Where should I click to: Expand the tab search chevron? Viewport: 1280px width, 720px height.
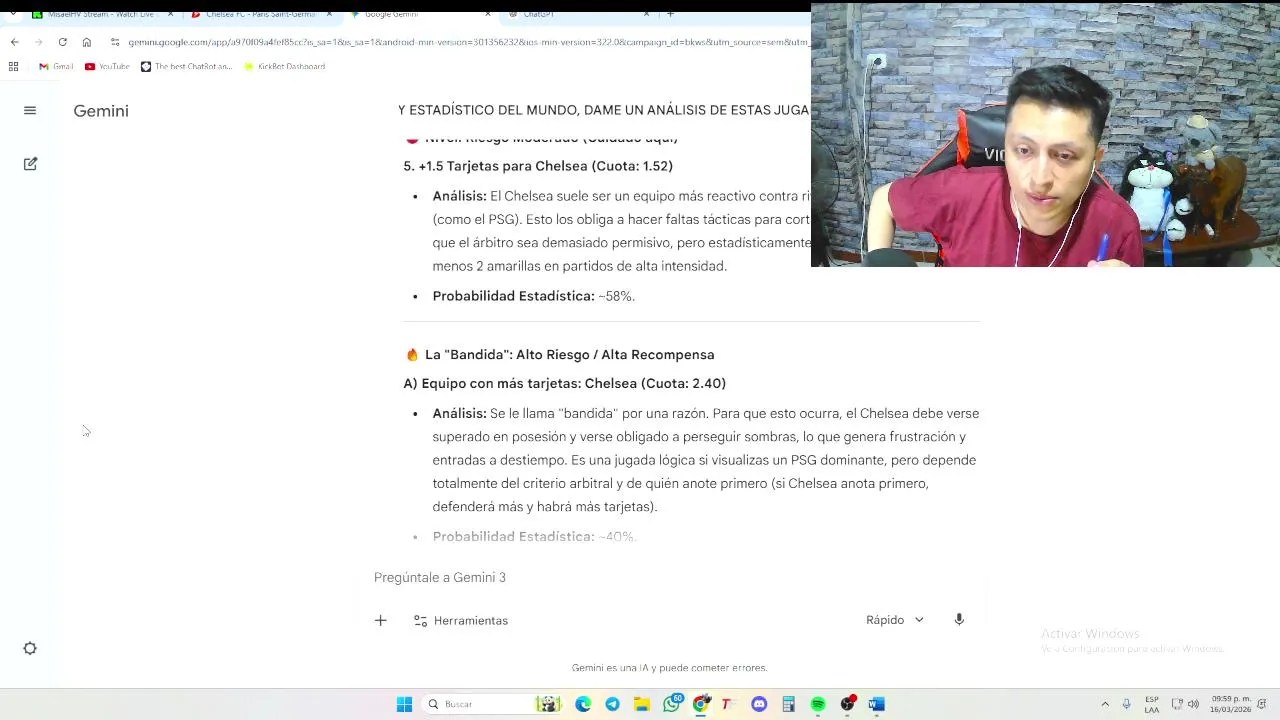point(13,15)
